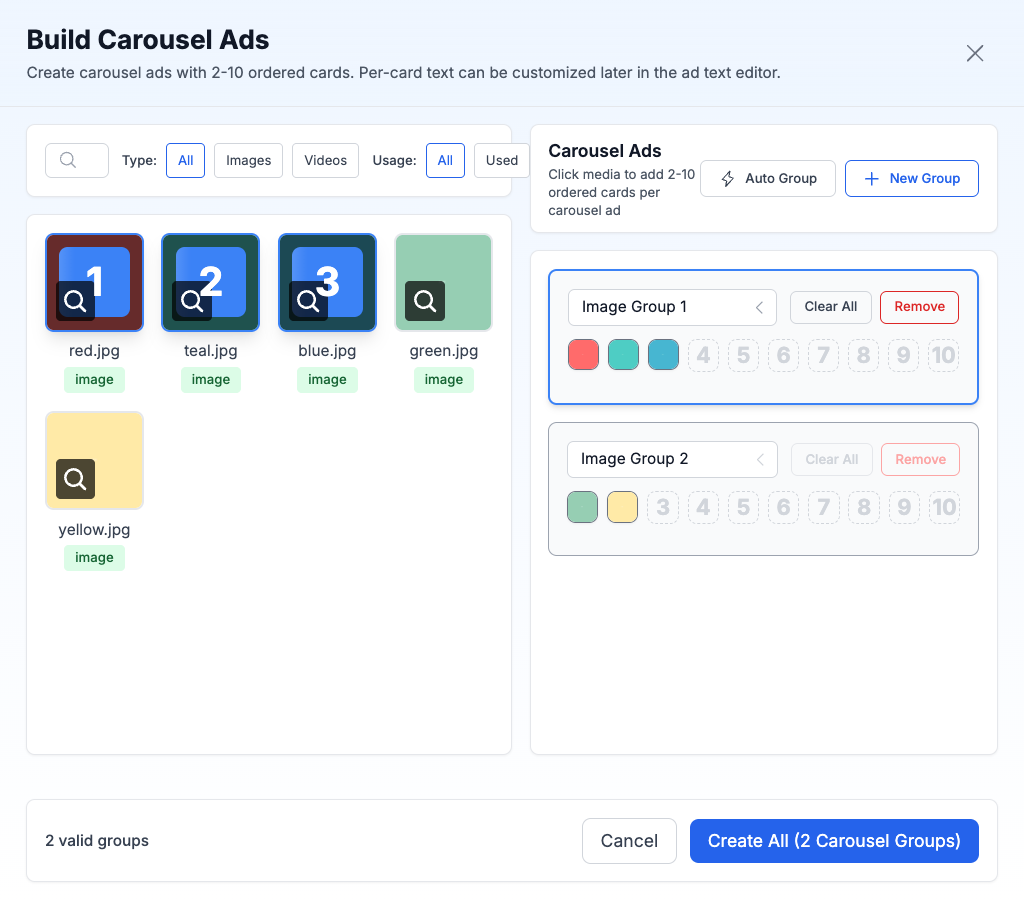The image size is (1024, 900).
Task: Click the red swatch in Image Group 1
Action: tap(583, 355)
